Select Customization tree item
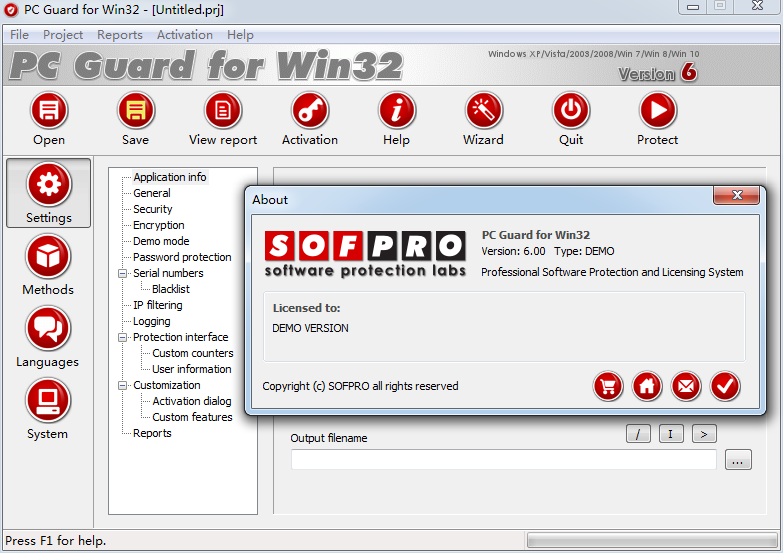Viewport: 783px width, 553px height. (167, 385)
